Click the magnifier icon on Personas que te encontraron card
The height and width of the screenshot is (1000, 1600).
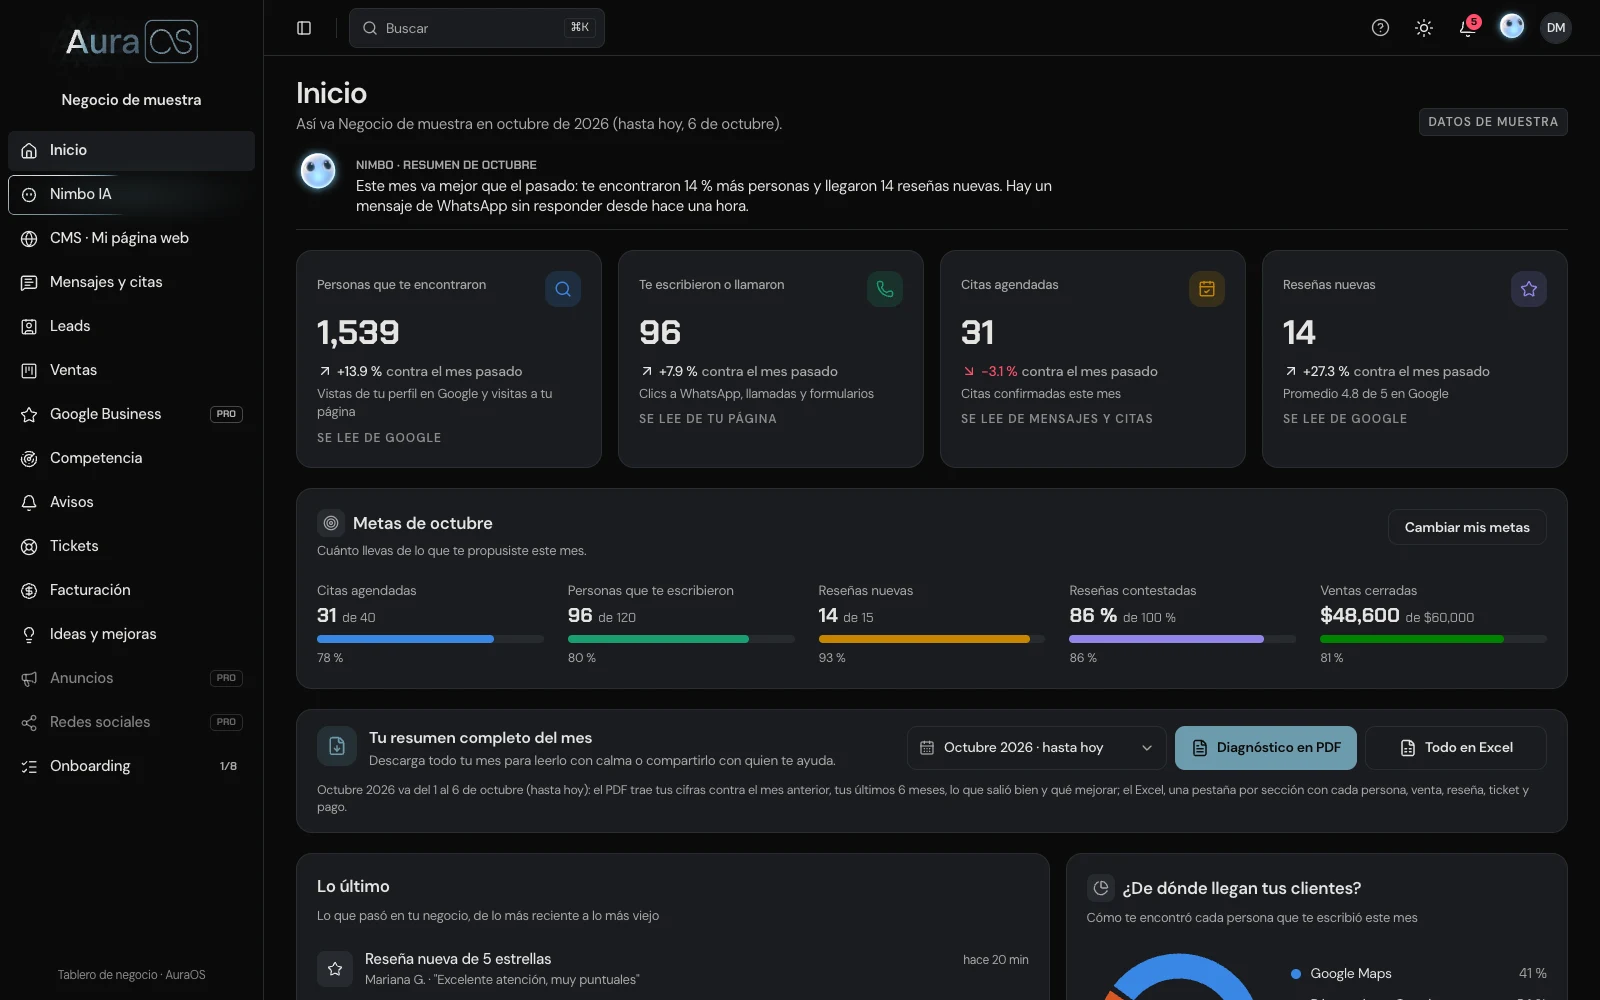(x=563, y=289)
